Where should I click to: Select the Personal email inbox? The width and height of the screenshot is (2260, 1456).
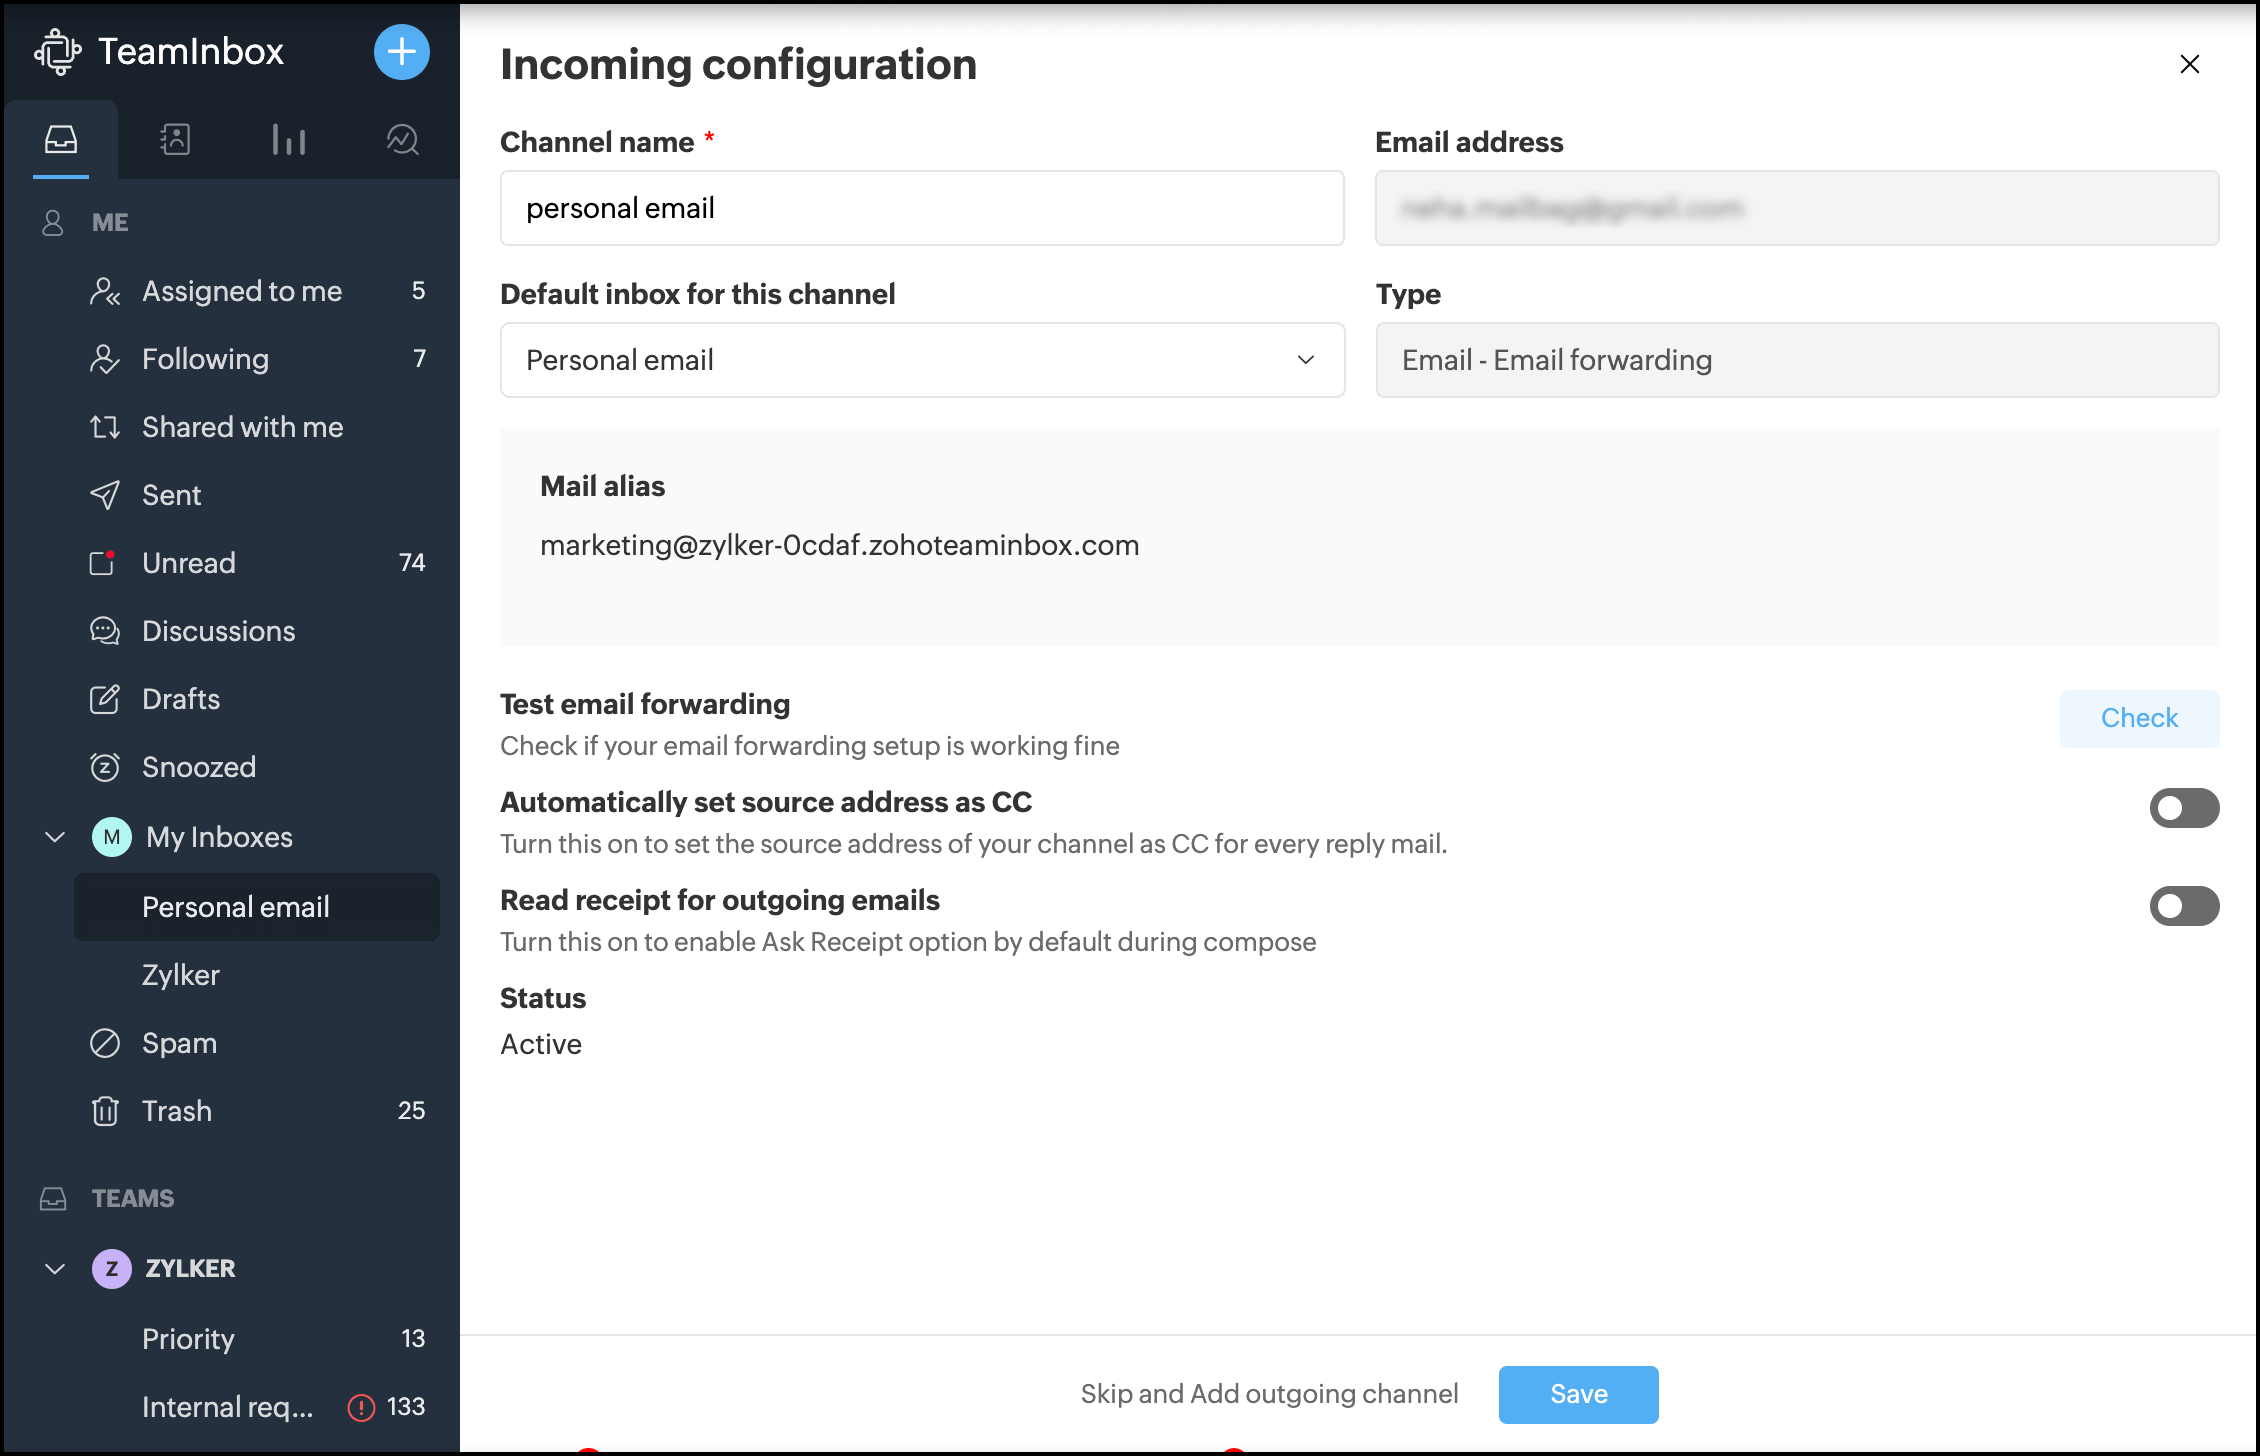(x=257, y=907)
